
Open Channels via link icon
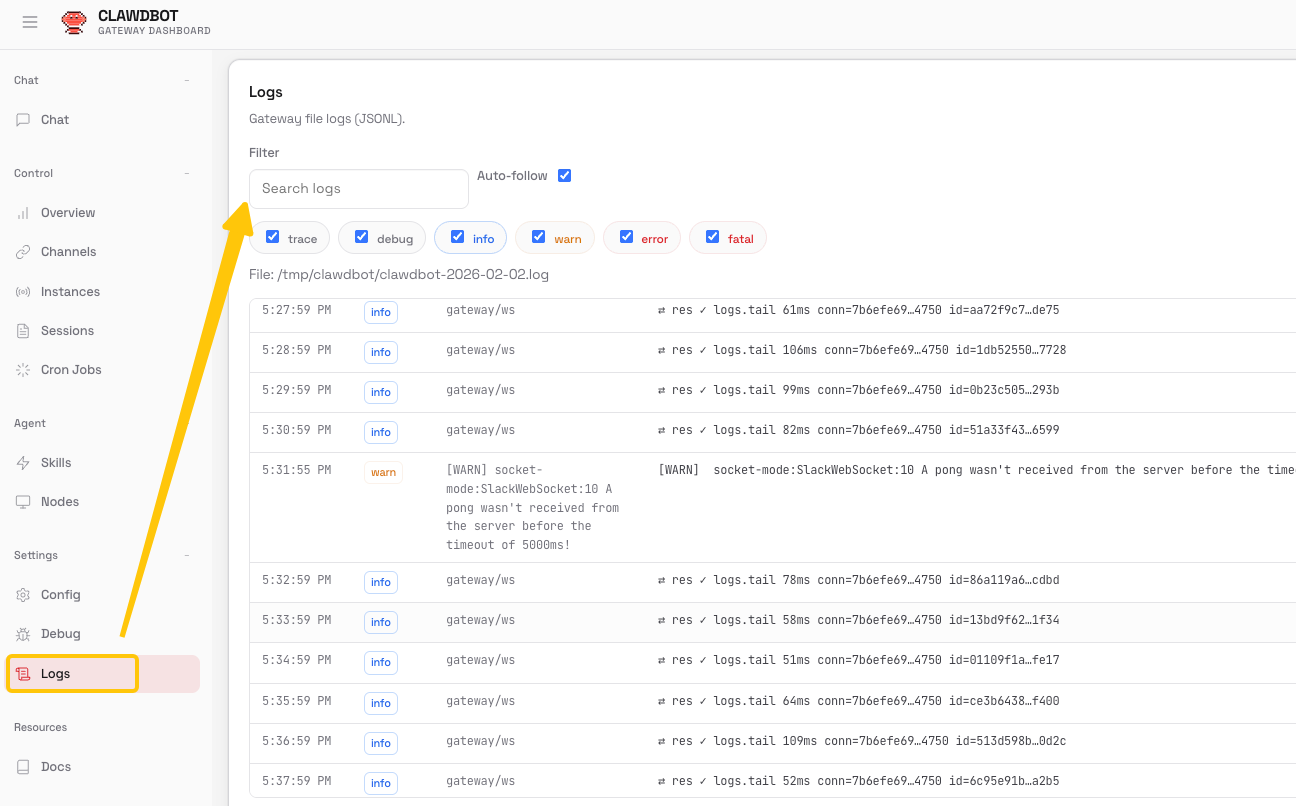(x=23, y=252)
